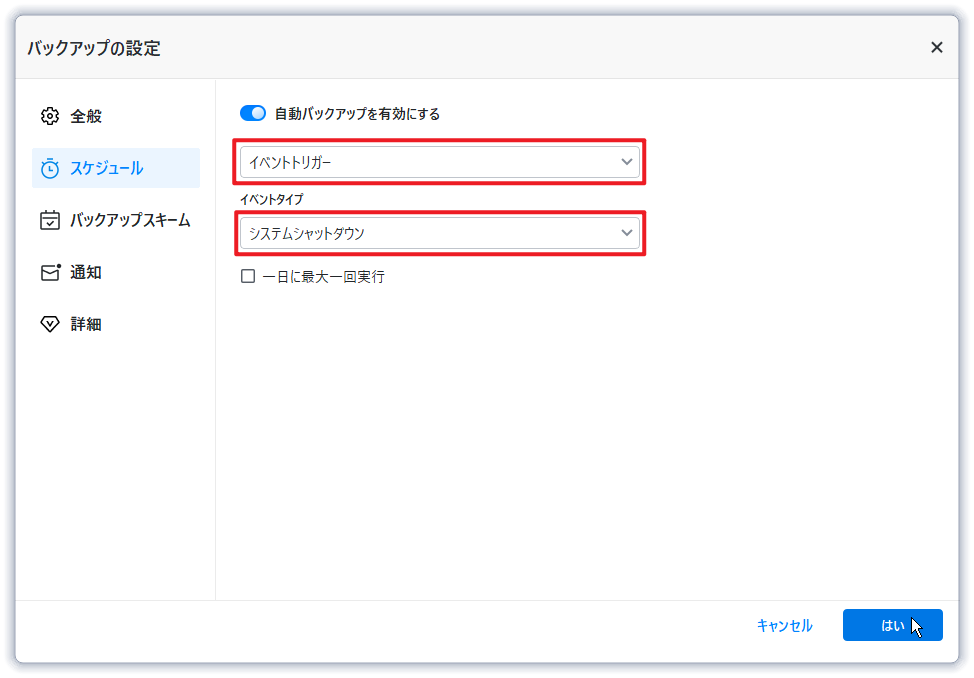Go to the 通知 section
Image resolution: width=974 pixels, height=678 pixels.
[86, 272]
